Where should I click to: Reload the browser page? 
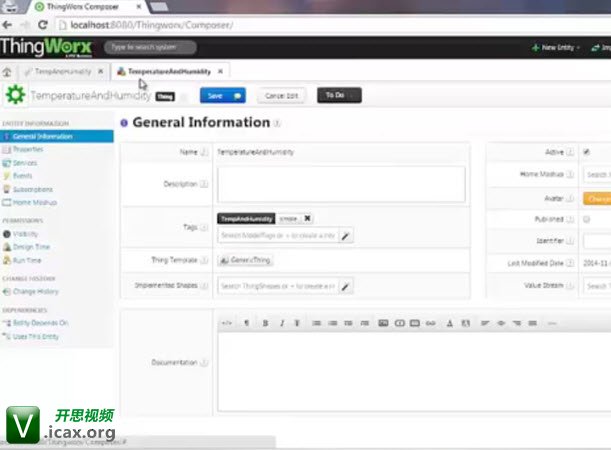click(x=43, y=25)
